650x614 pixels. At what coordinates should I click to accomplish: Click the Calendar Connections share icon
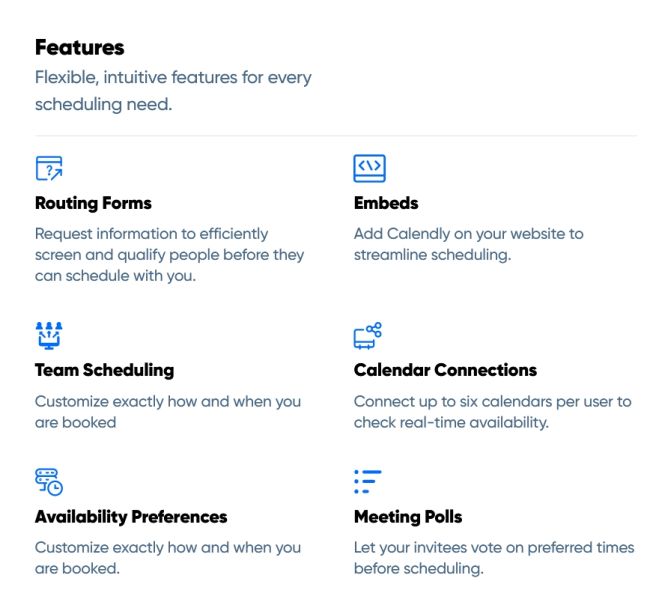coord(368,336)
